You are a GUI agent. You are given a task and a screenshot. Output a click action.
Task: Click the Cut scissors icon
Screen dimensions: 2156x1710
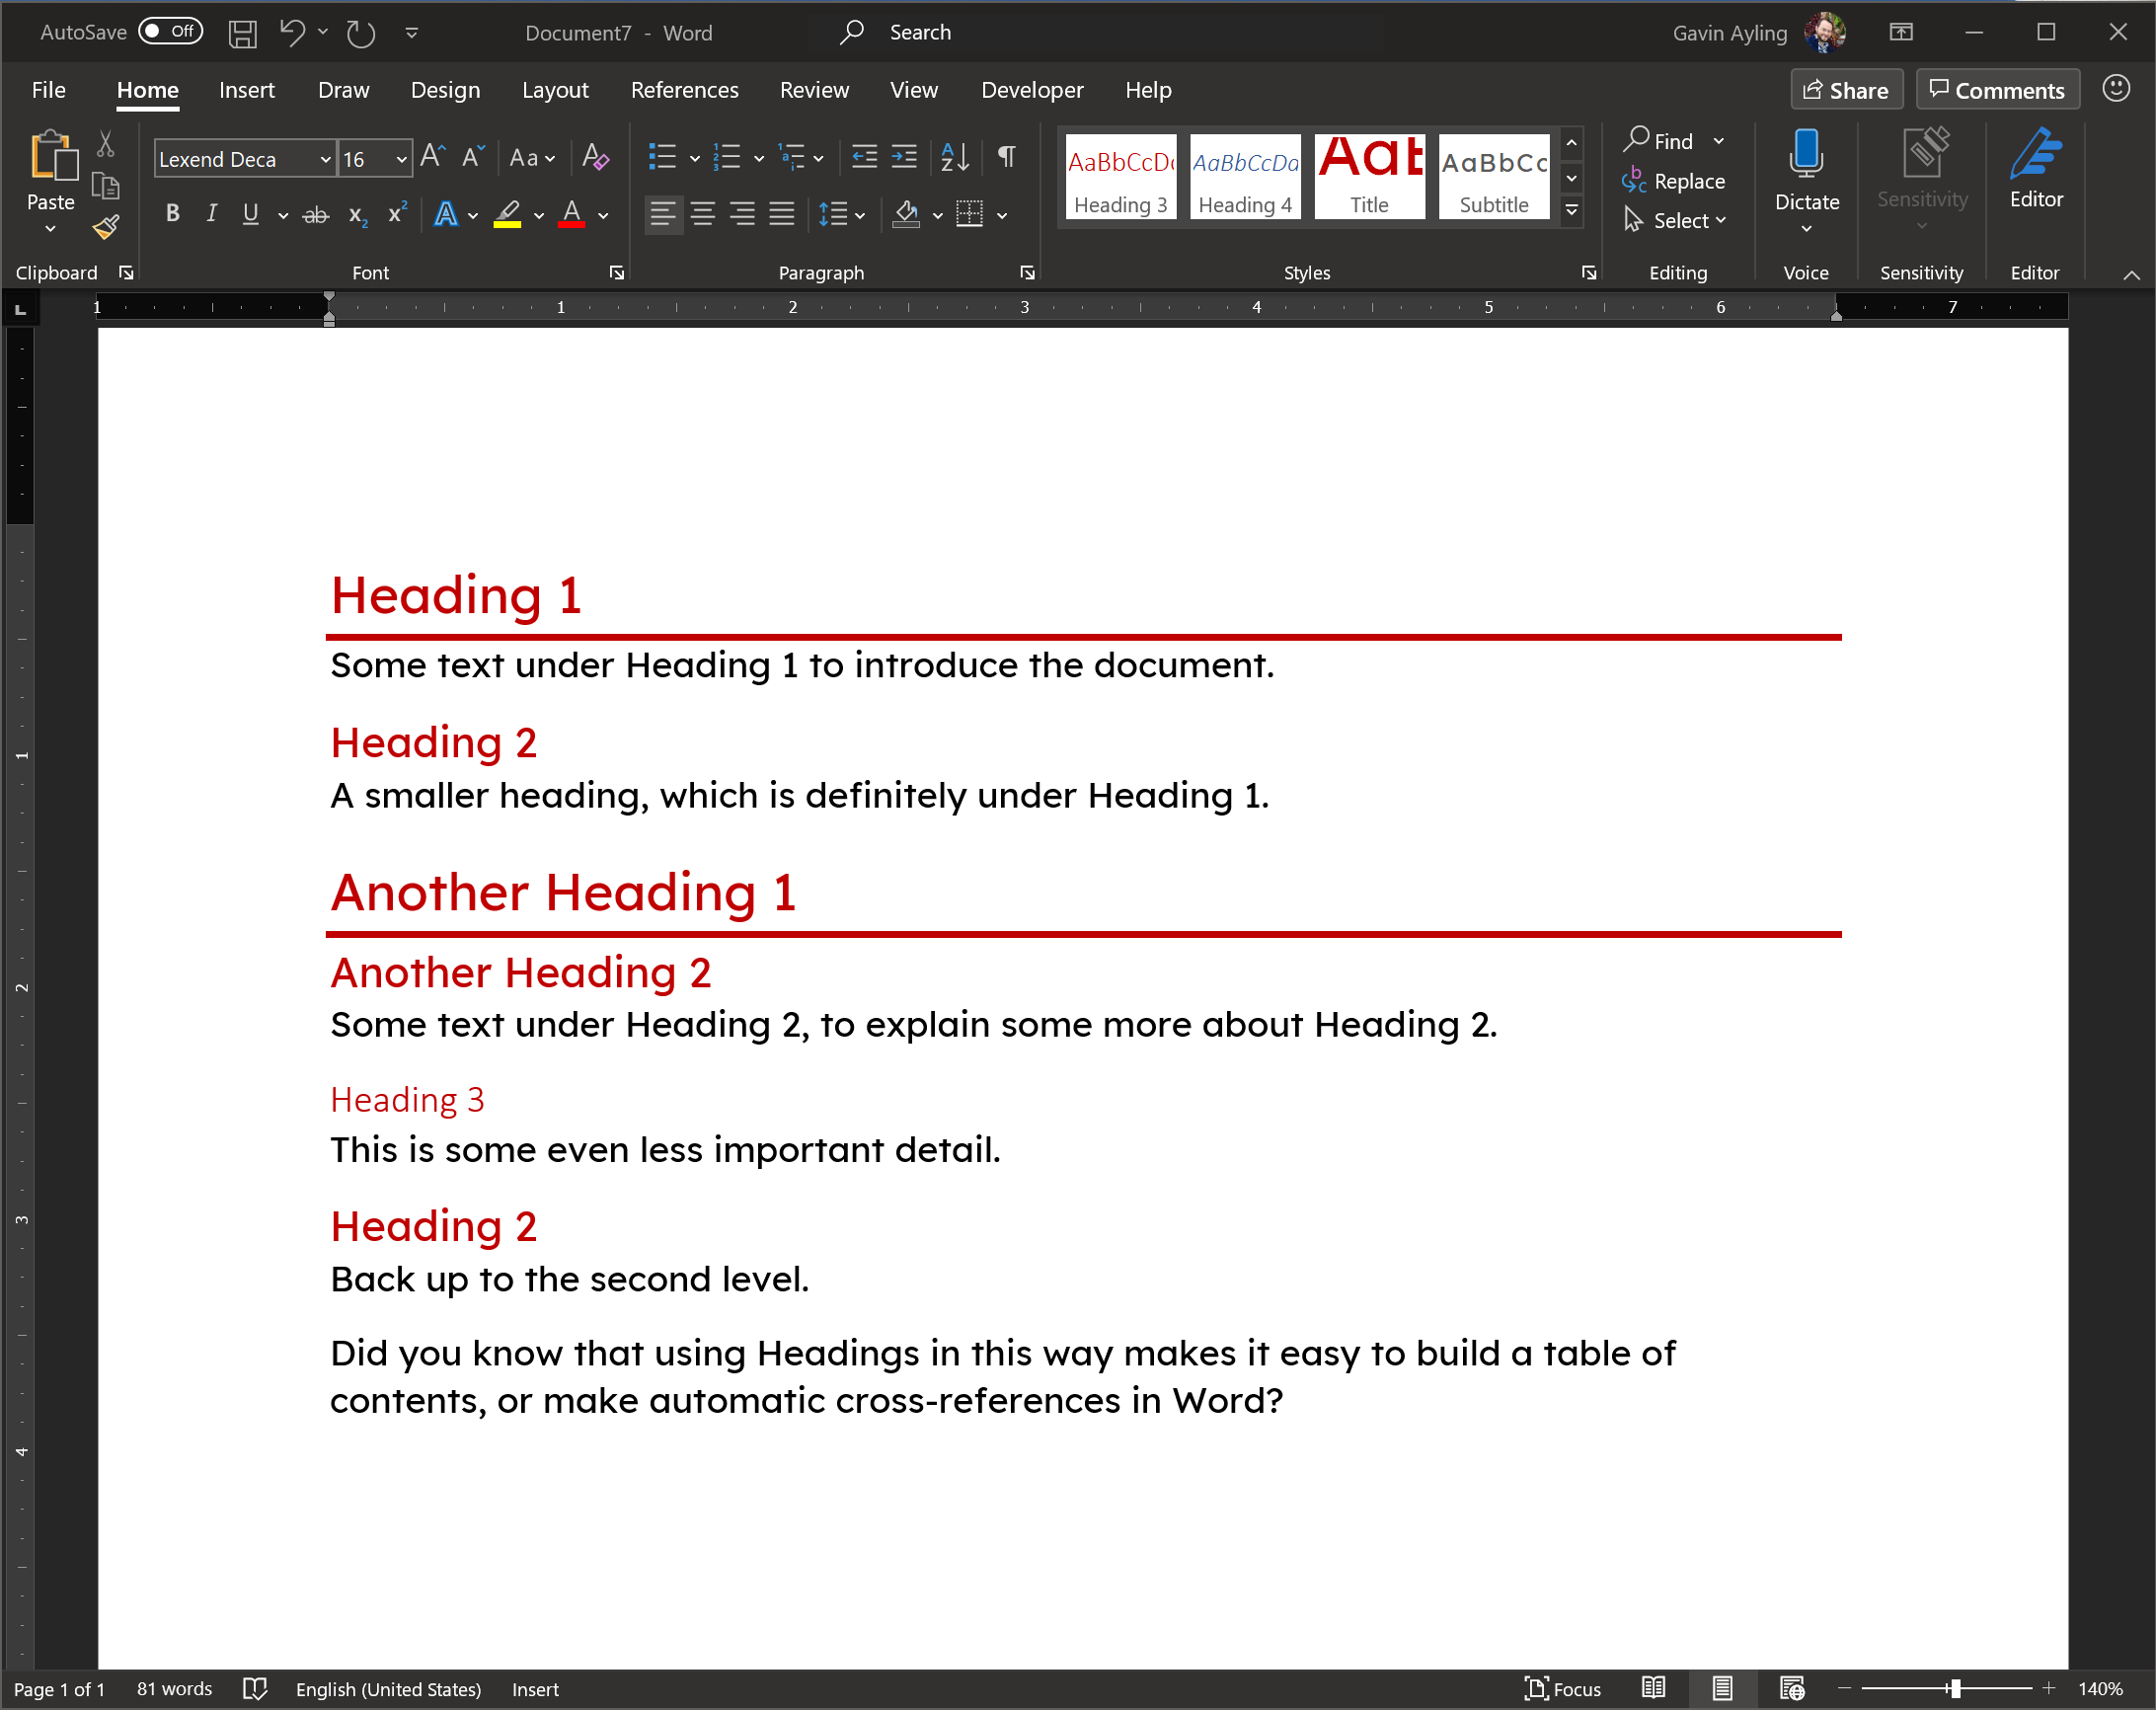pos(106,144)
